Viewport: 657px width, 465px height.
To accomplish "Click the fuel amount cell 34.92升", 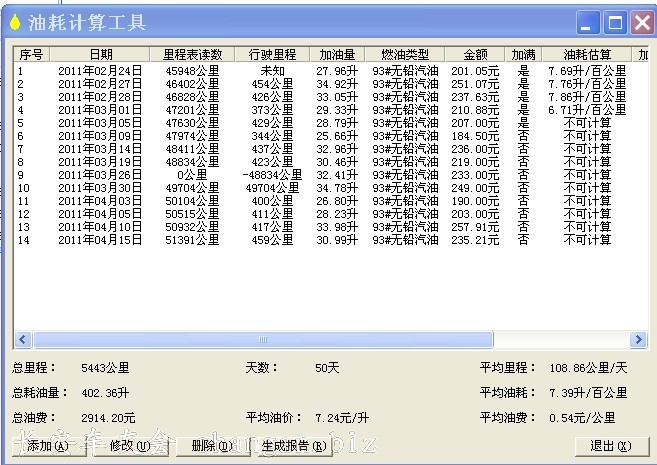I will coord(337,84).
